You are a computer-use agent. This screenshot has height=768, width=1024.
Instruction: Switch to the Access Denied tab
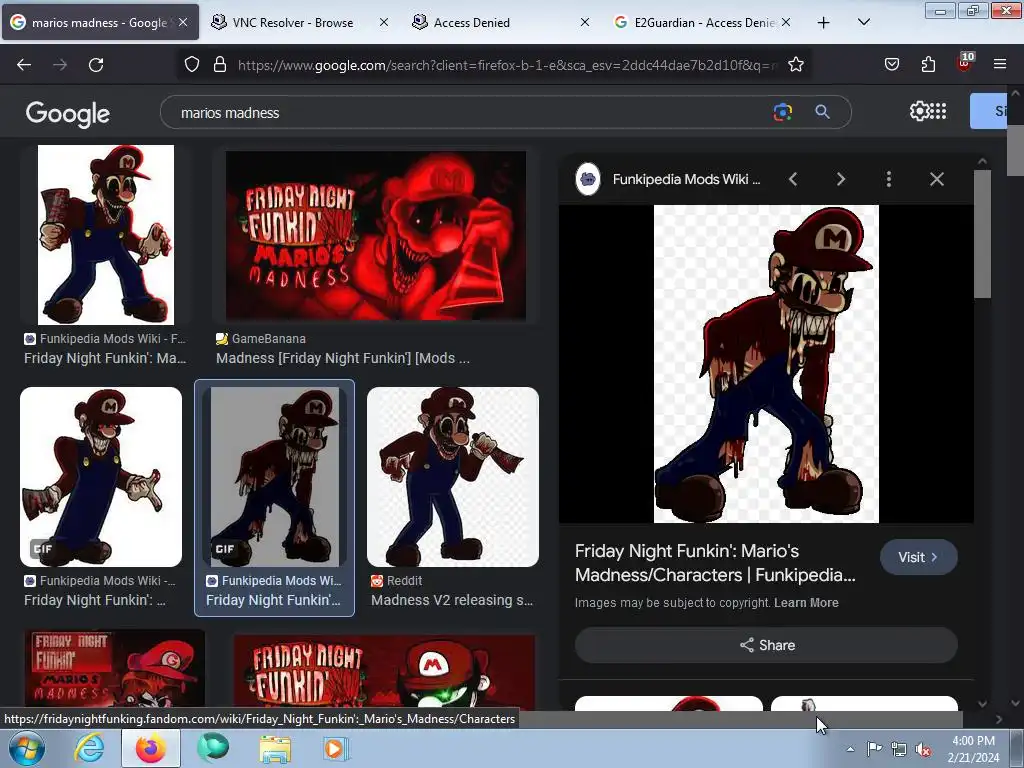502,23
